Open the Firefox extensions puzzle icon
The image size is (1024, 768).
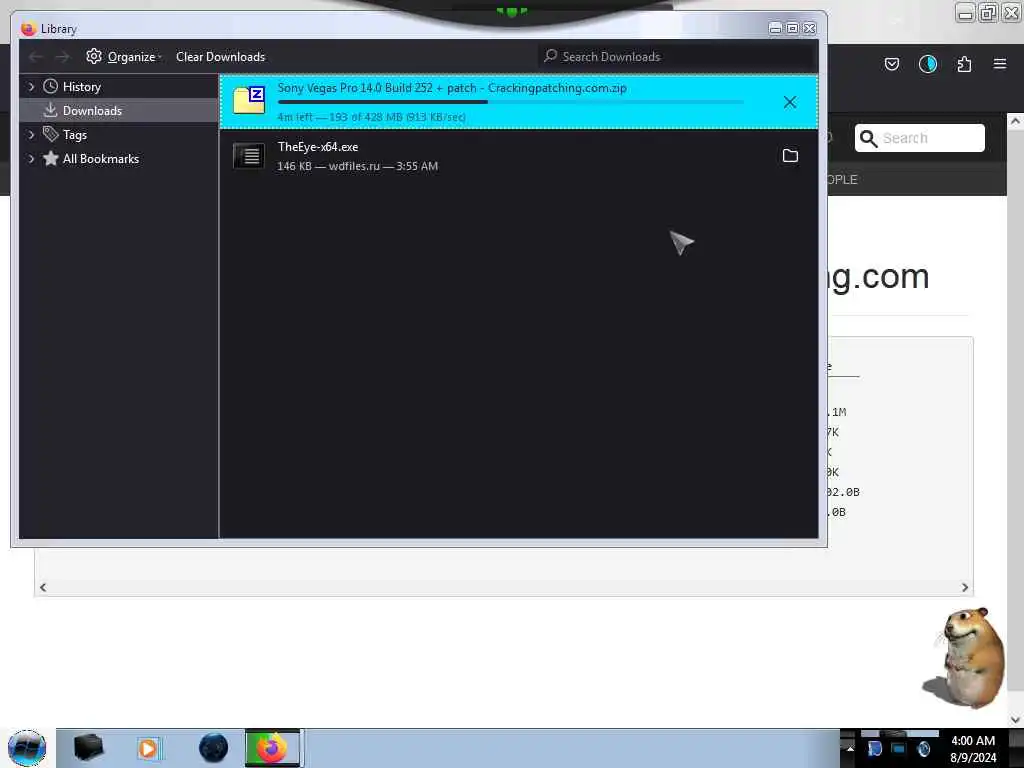pos(964,64)
